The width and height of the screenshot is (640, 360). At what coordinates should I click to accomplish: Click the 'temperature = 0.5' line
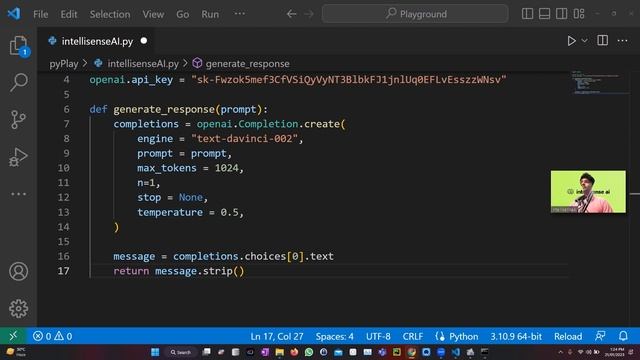point(190,212)
